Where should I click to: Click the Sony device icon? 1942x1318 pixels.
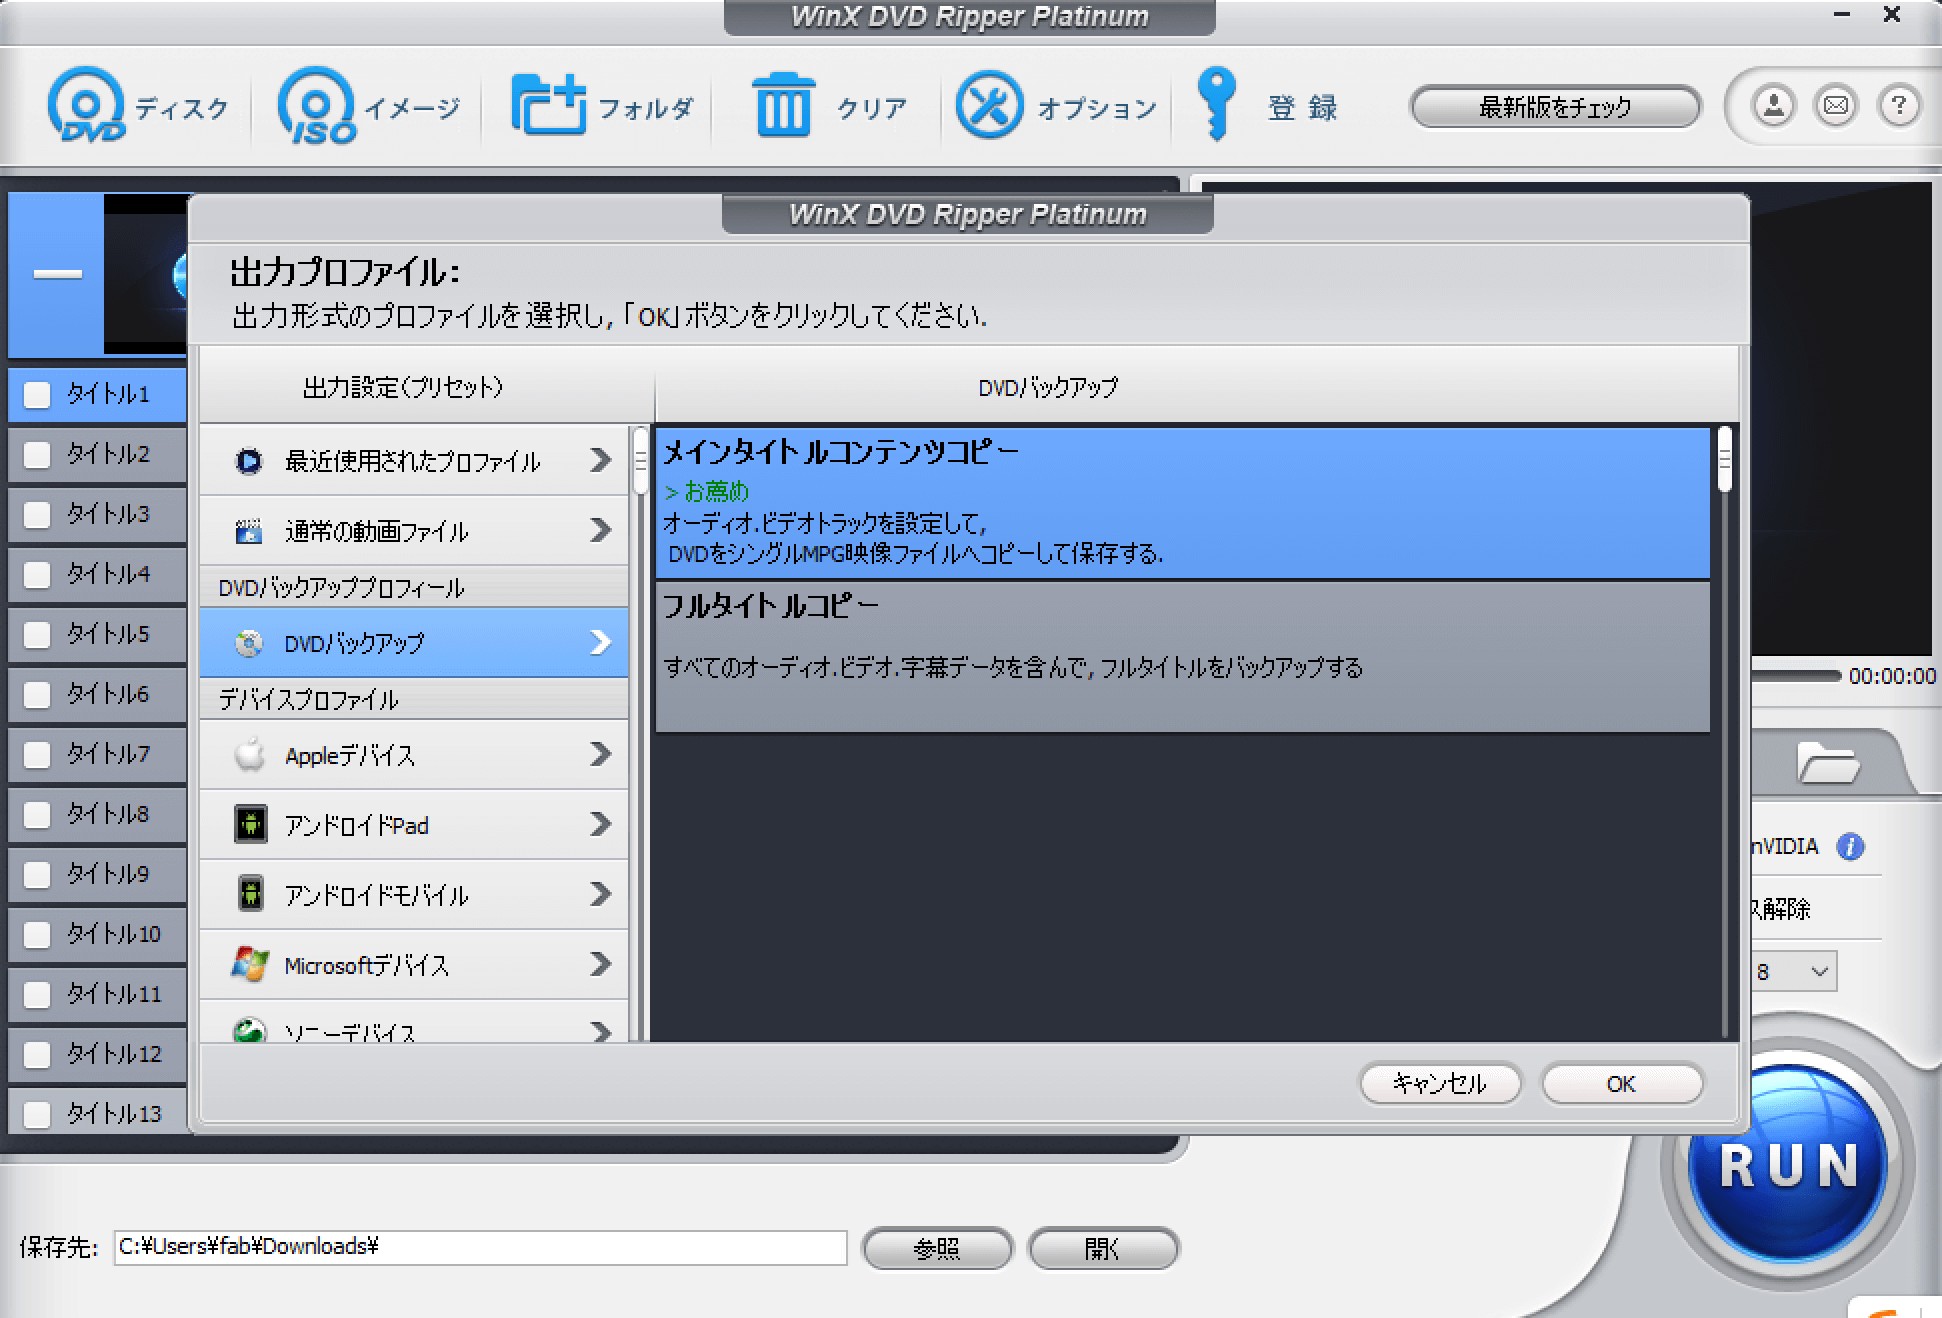tap(249, 1030)
